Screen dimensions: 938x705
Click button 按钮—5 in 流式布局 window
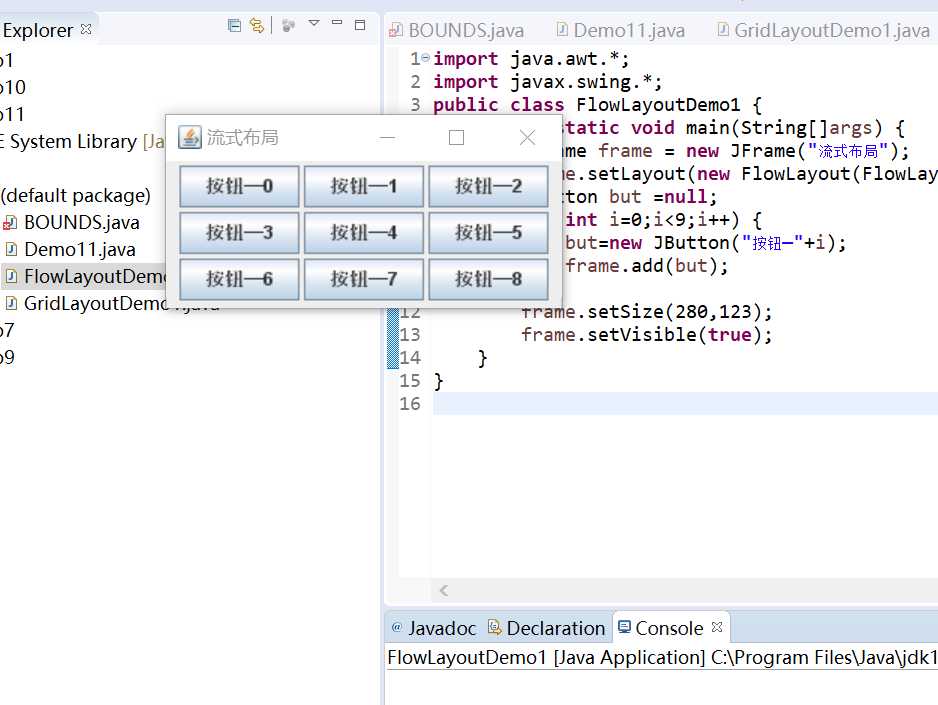[x=488, y=232]
